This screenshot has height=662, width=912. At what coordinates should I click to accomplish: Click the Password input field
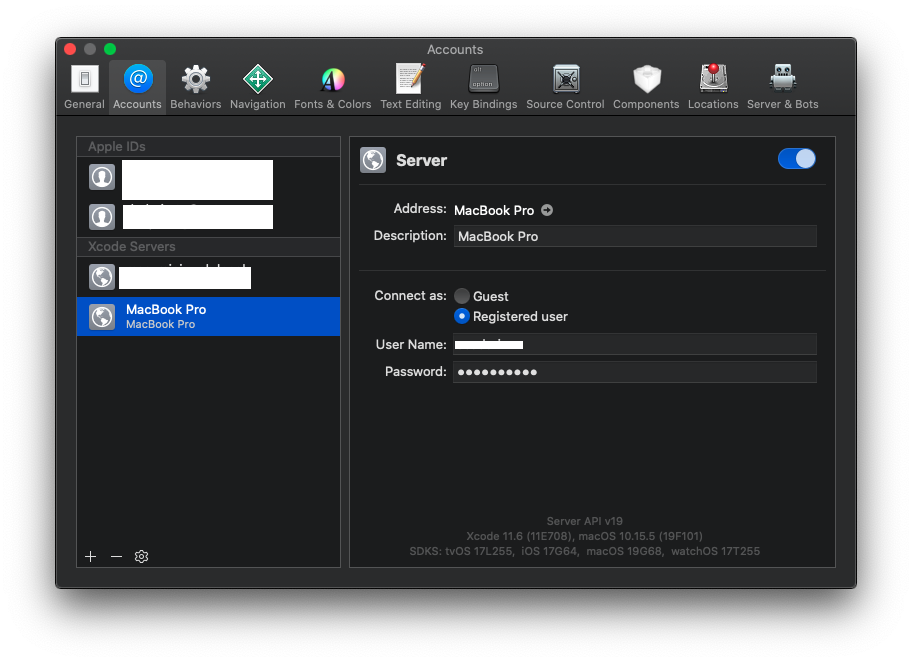[635, 372]
